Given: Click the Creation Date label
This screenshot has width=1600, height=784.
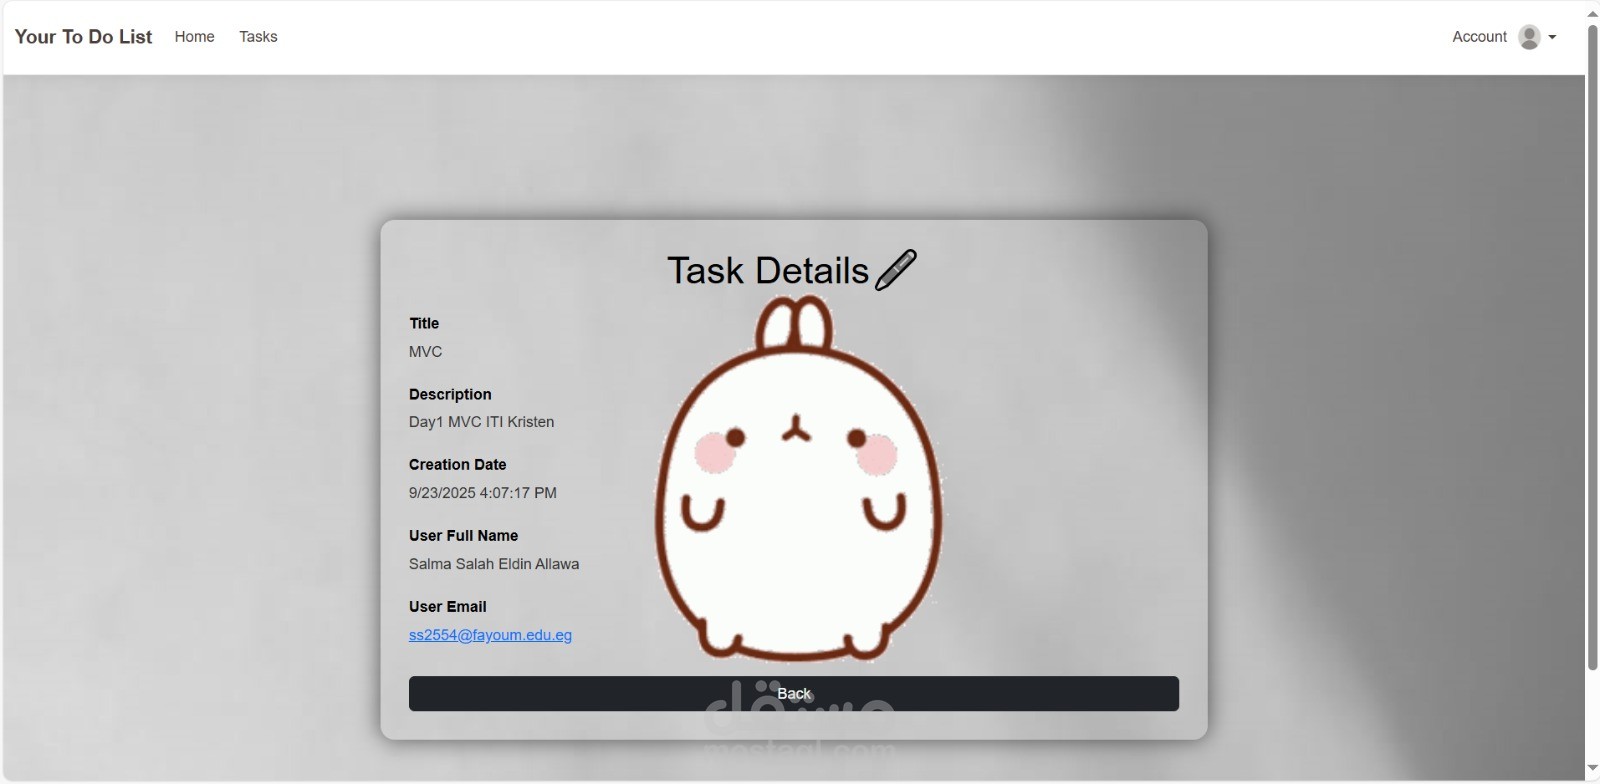Looking at the screenshot, I should (457, 465).
